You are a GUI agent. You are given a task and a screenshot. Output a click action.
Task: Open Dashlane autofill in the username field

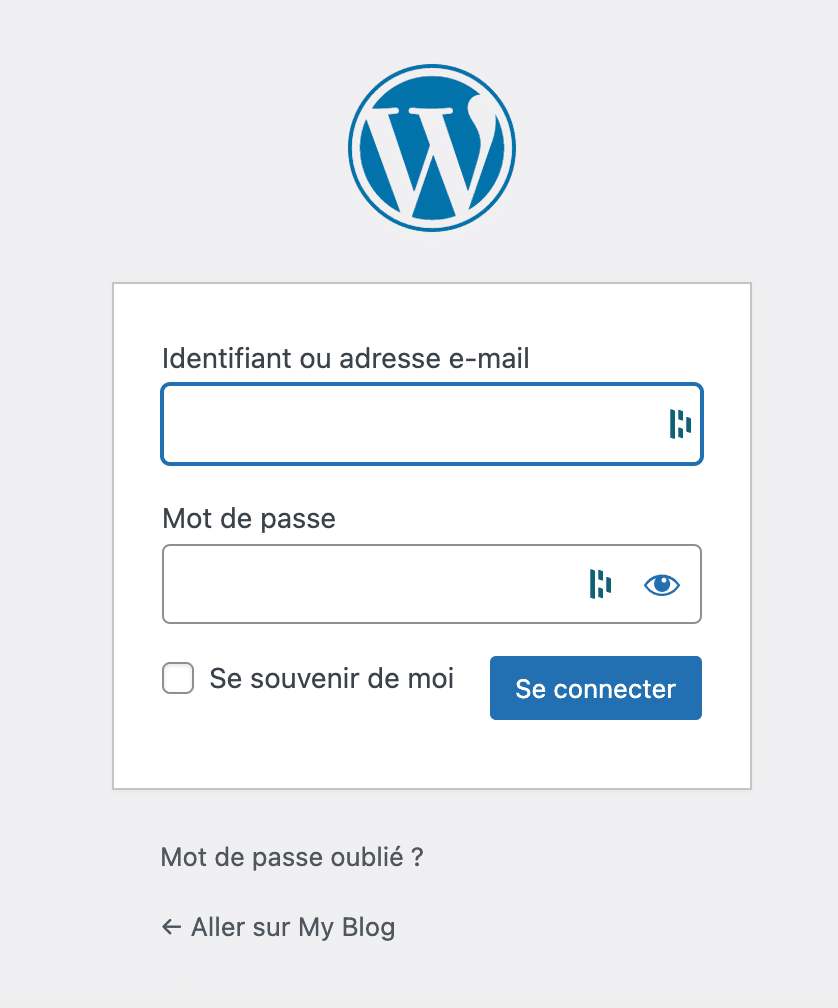[x=680, y=424]
